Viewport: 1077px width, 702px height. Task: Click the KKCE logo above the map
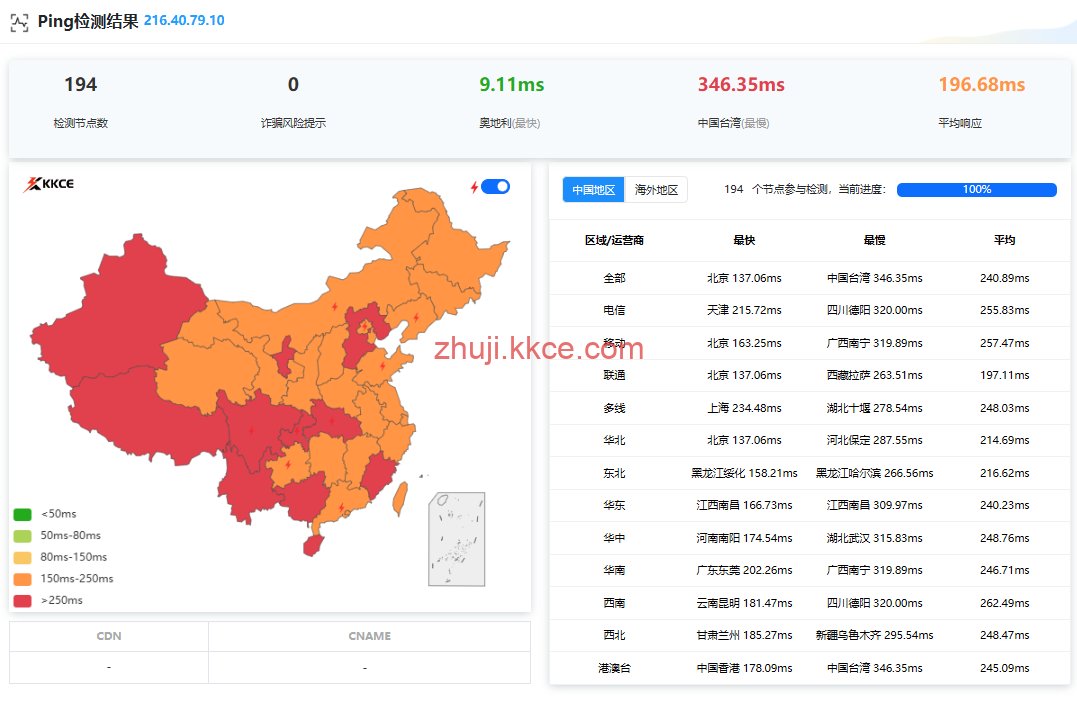click(49, 184)
